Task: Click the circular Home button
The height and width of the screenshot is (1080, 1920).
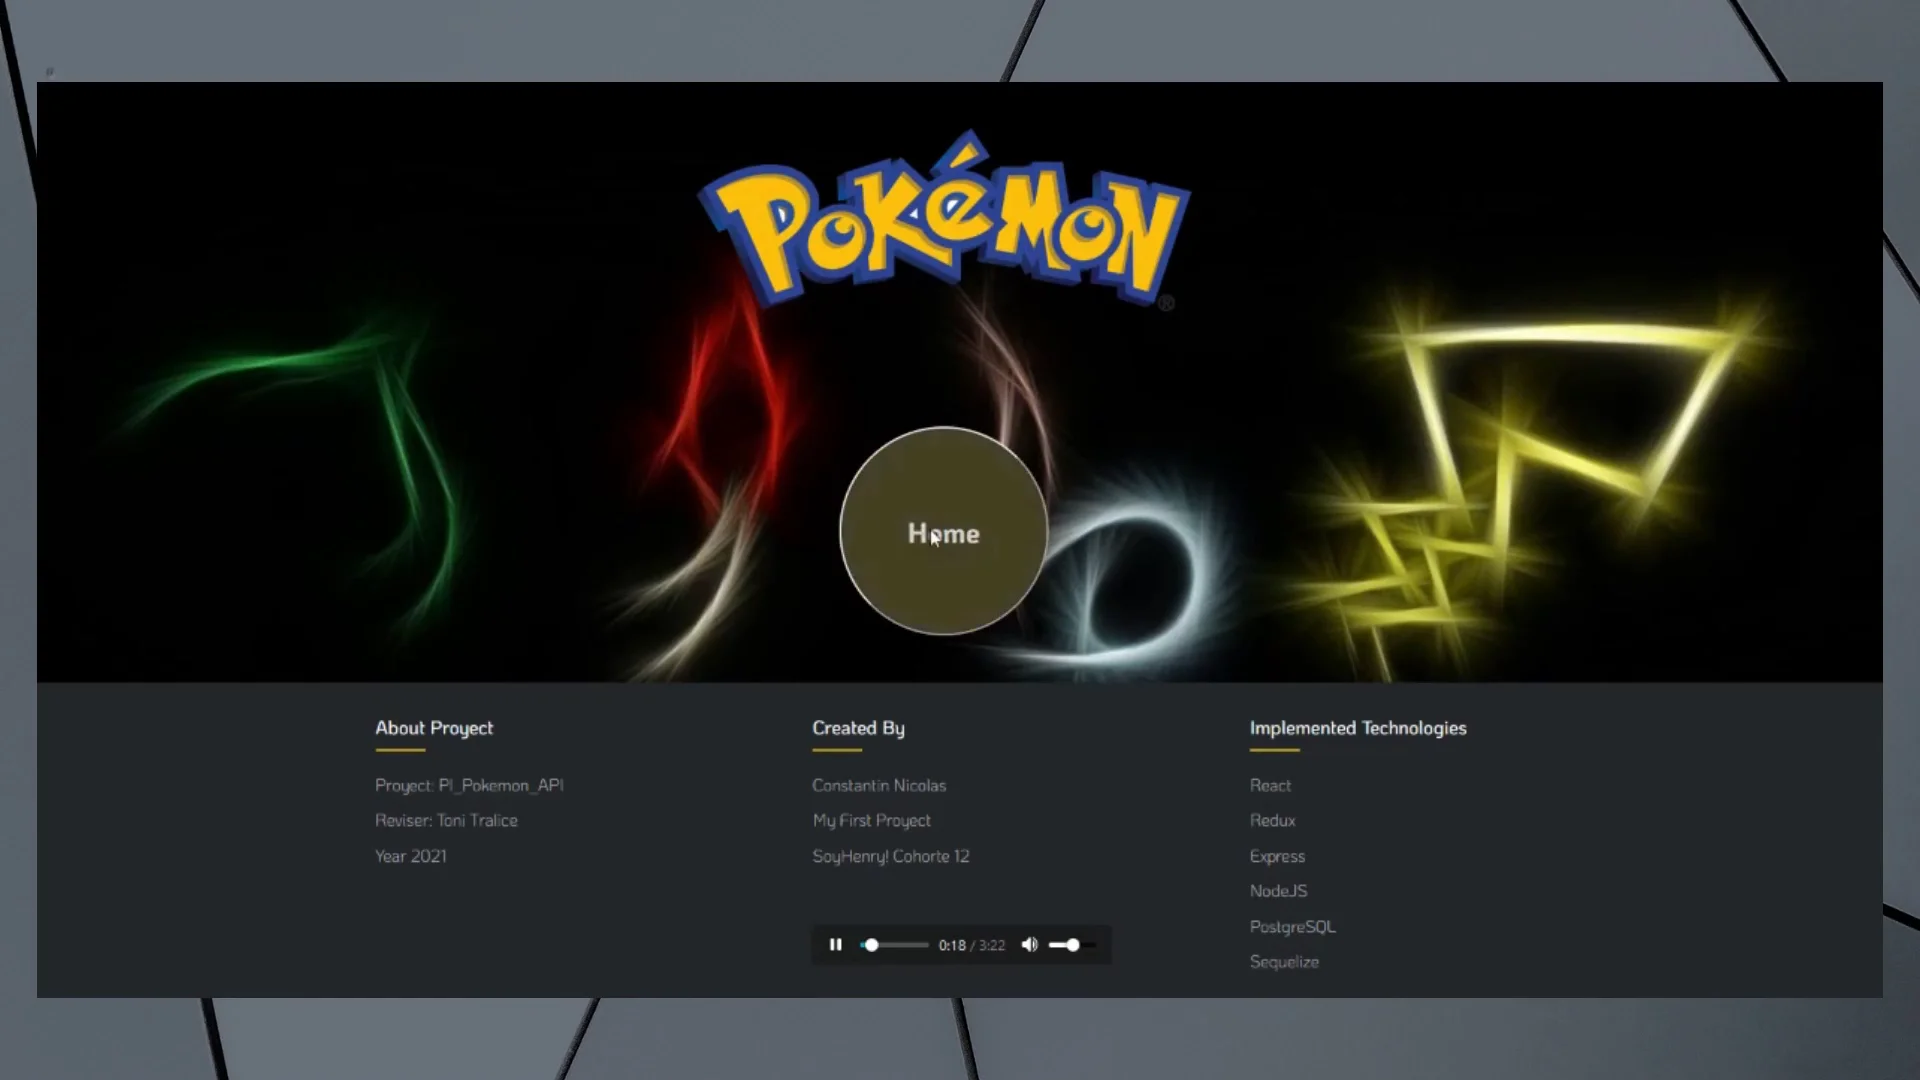Action: (x=943, y=533)
